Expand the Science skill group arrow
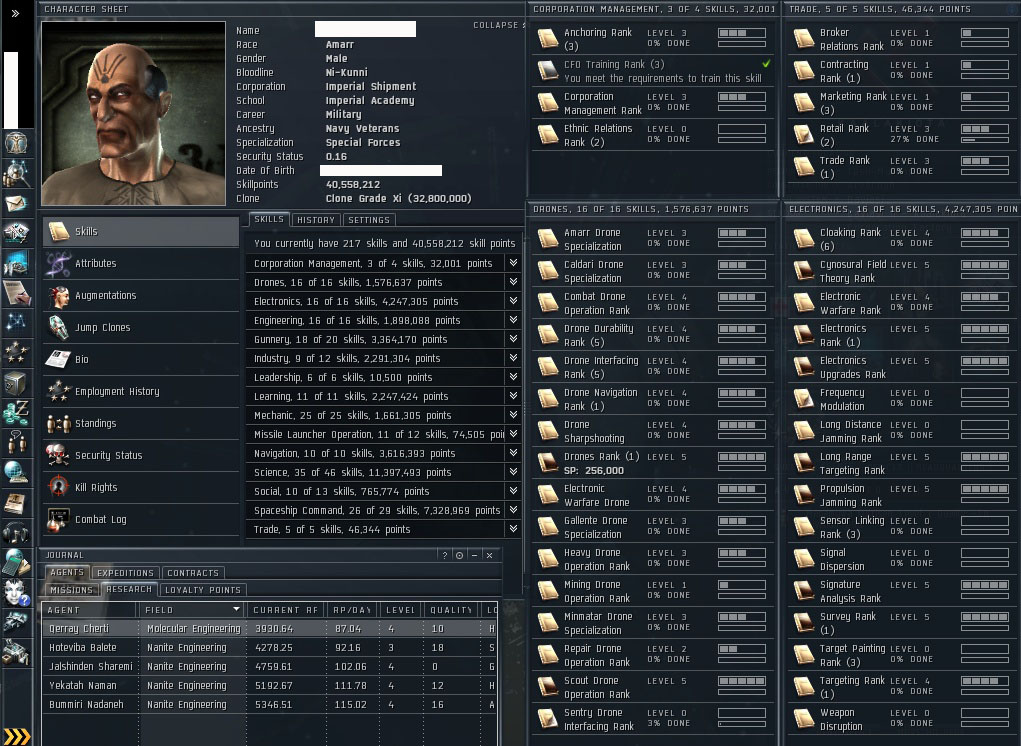The height and width of the screenshot is (746, 1021). [x=514, y=471]
